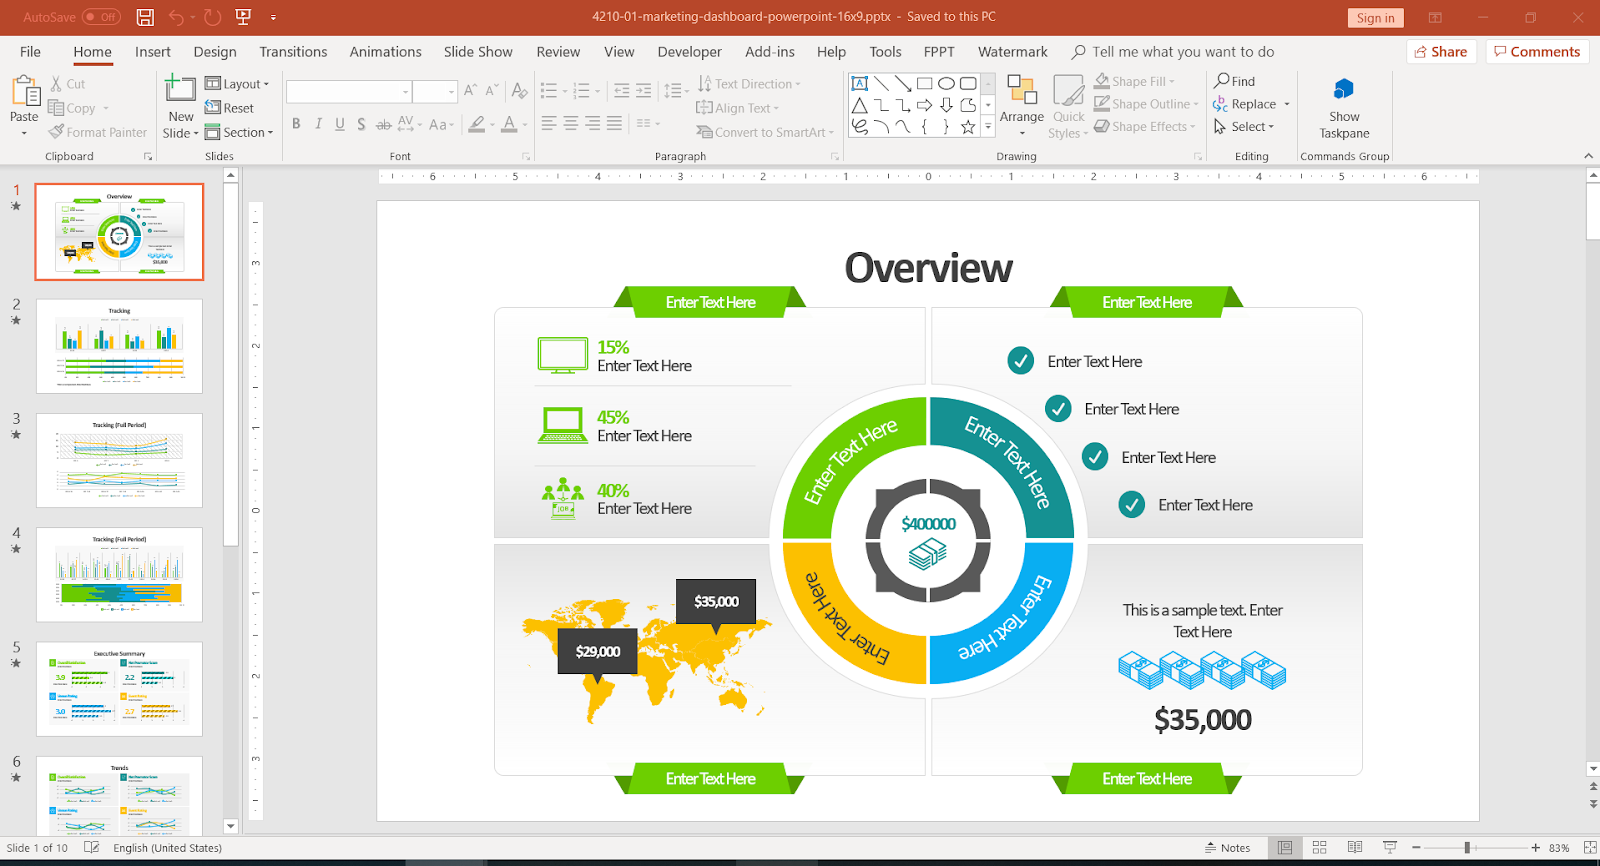Click the New Slide icon

coord(180,88)
